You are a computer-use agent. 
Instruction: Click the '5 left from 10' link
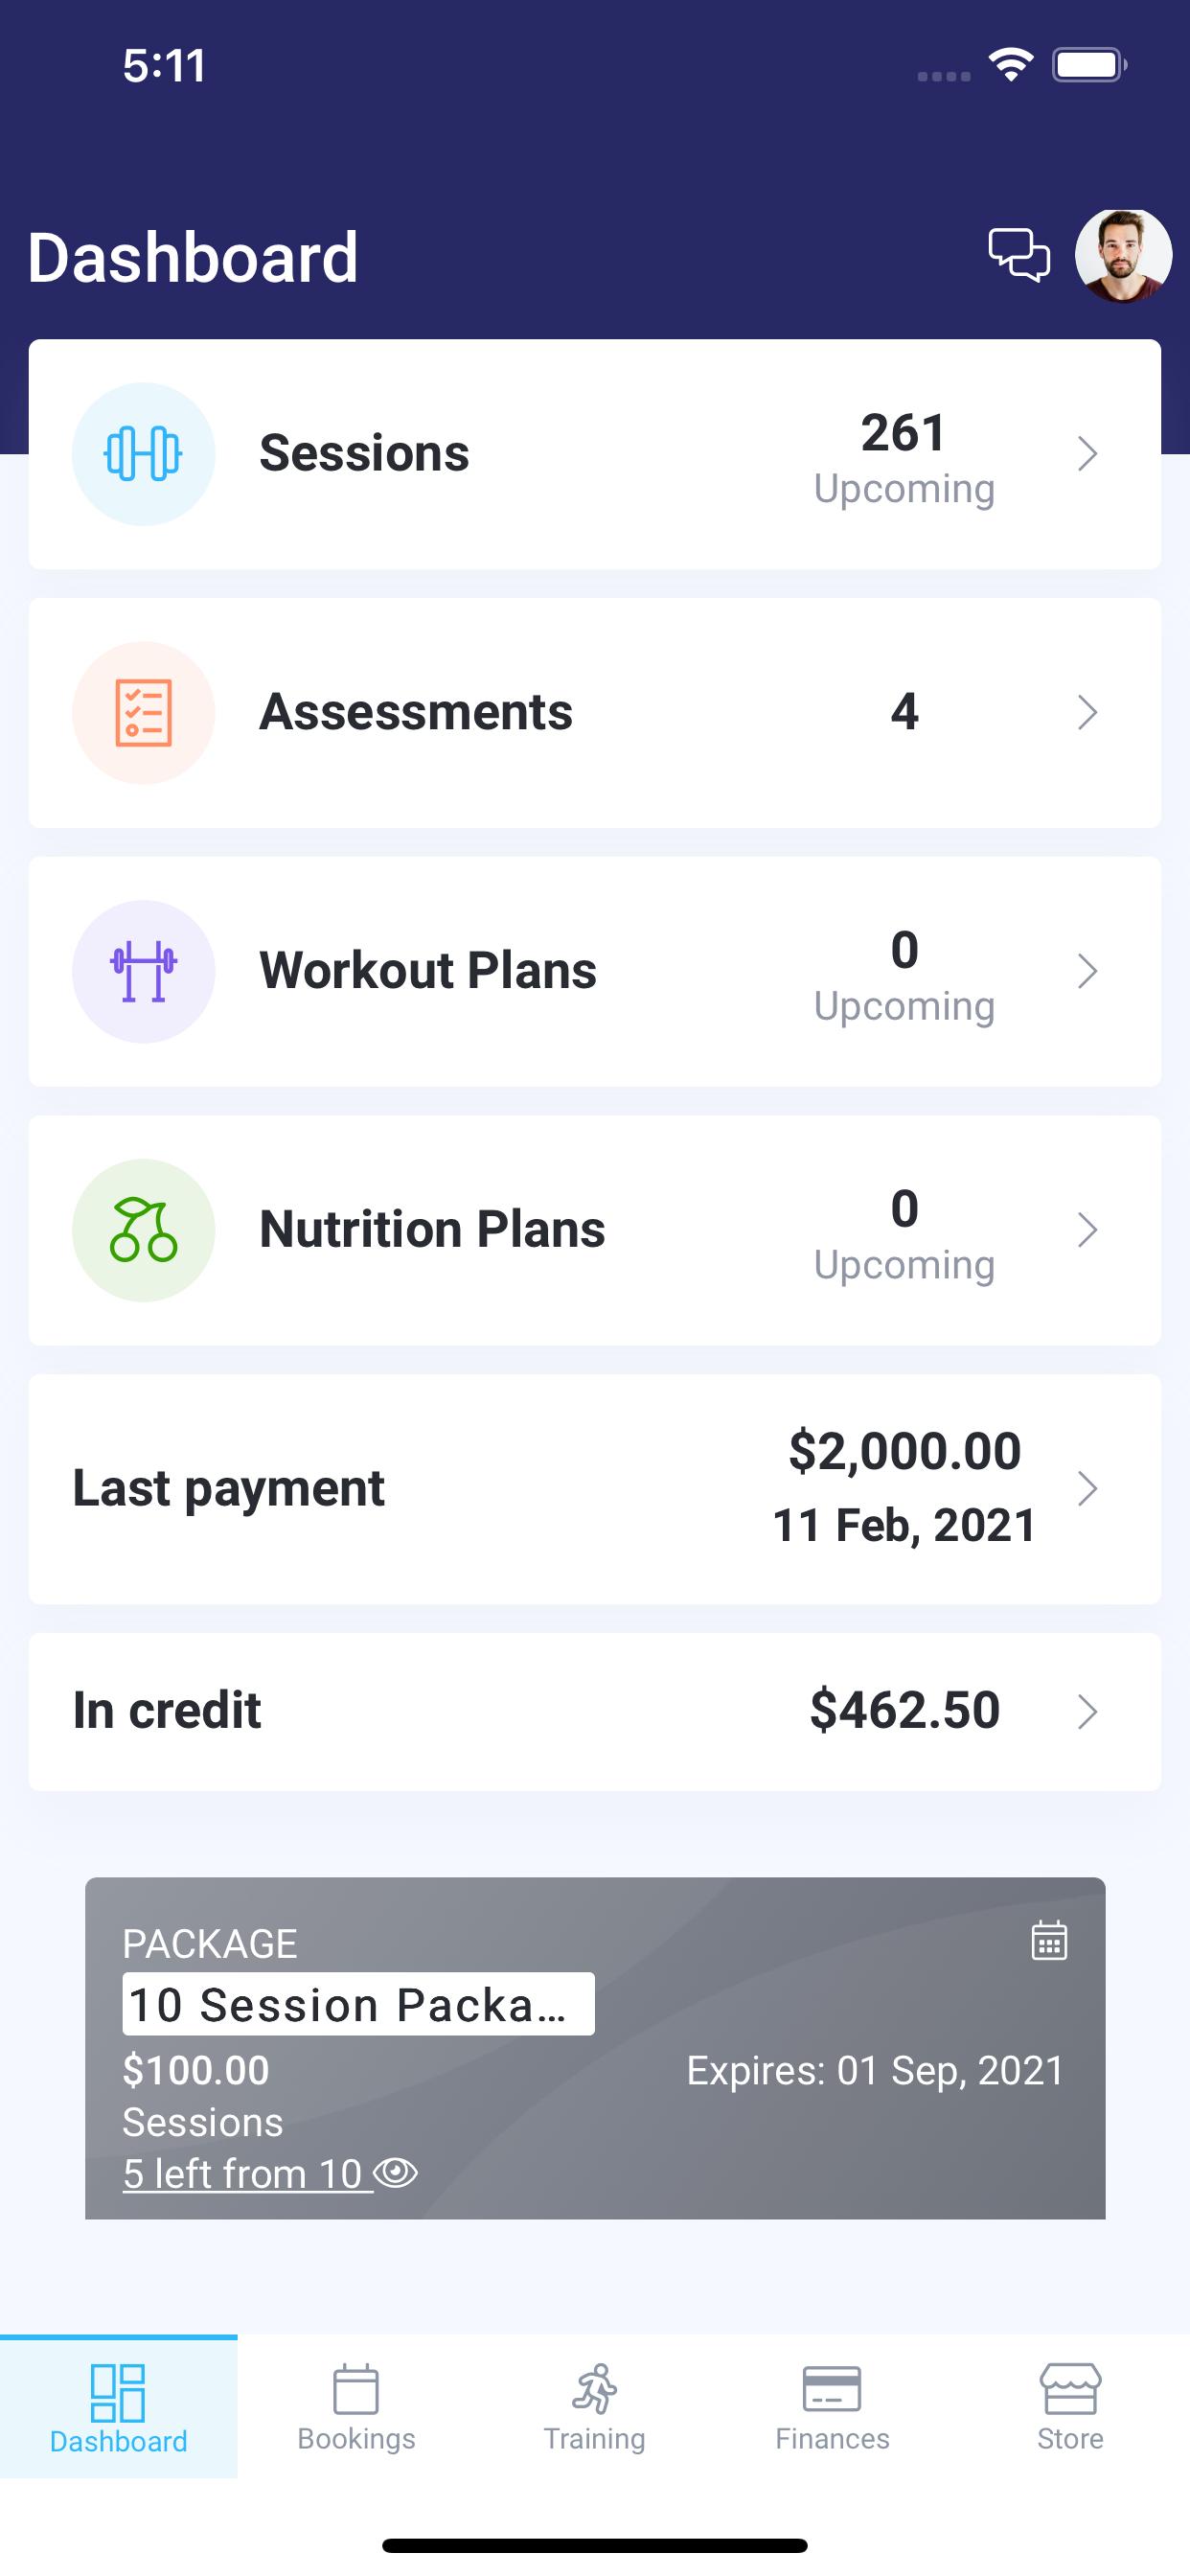pyautogui.click(x=242, y=2173)
